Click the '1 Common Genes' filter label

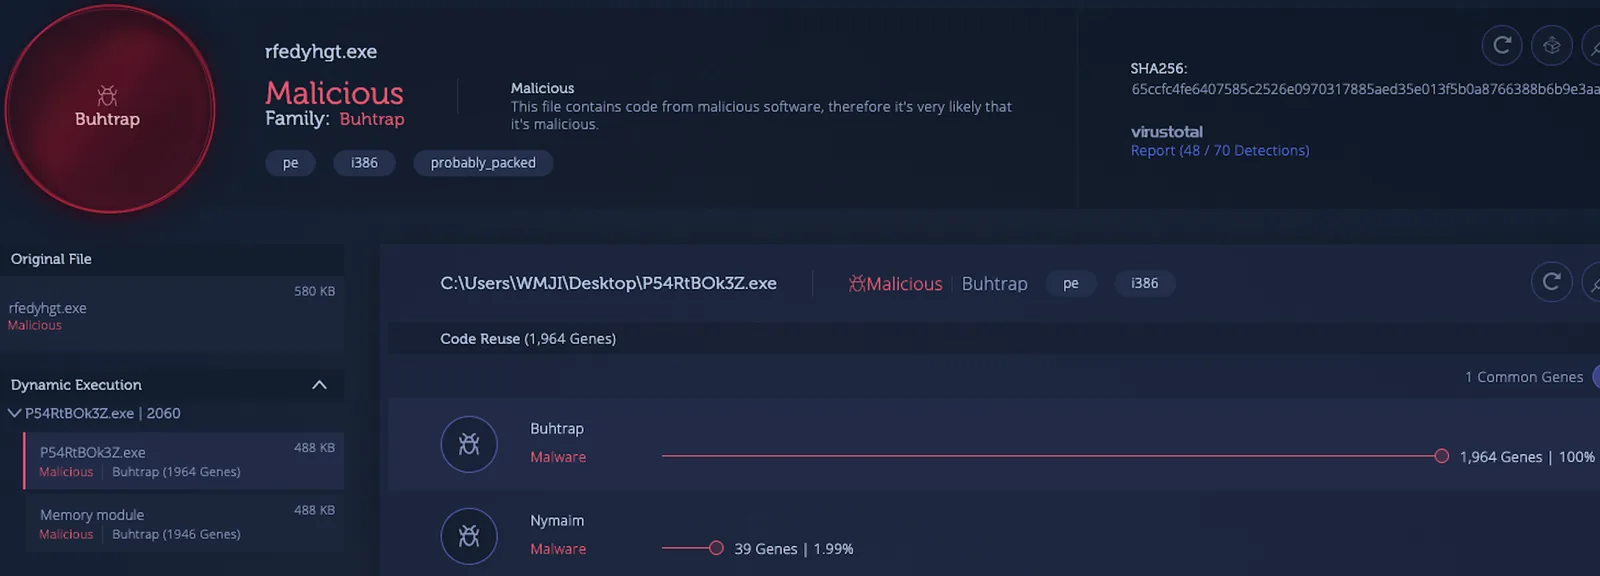click(x=1524, y=377)
